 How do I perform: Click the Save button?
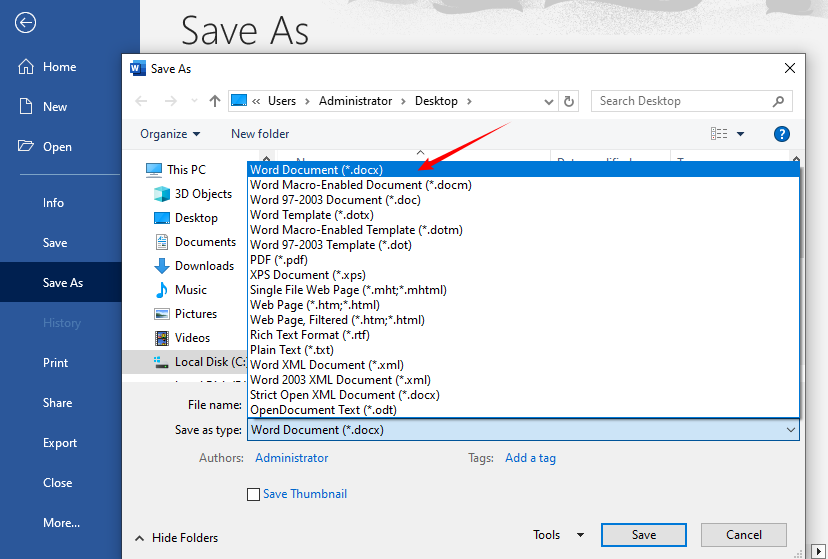tap(644, 535)
